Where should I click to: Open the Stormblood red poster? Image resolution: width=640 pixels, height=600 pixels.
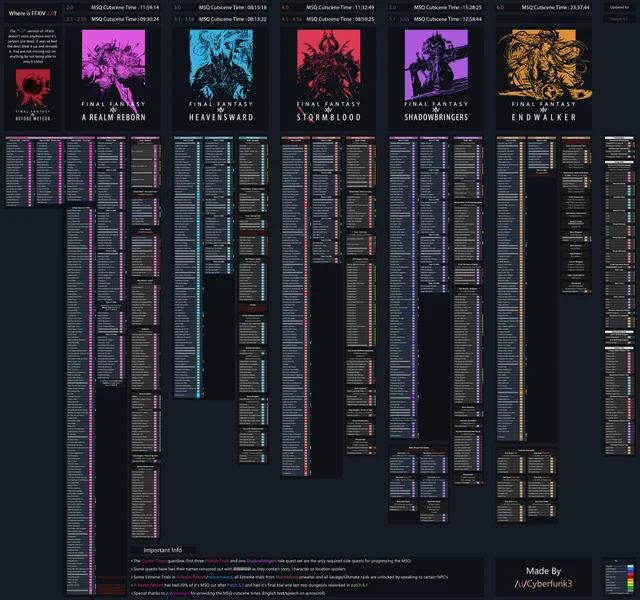click(329, 65)
